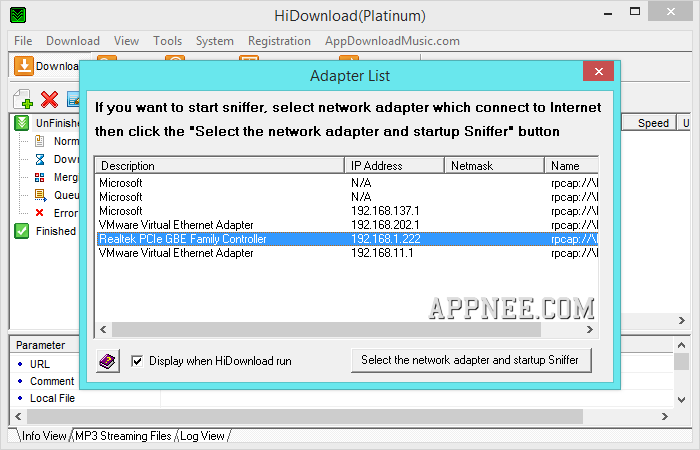Screen dimensions: 700x450
Task: Sort by IP Address column header
Action: [394, 166]
